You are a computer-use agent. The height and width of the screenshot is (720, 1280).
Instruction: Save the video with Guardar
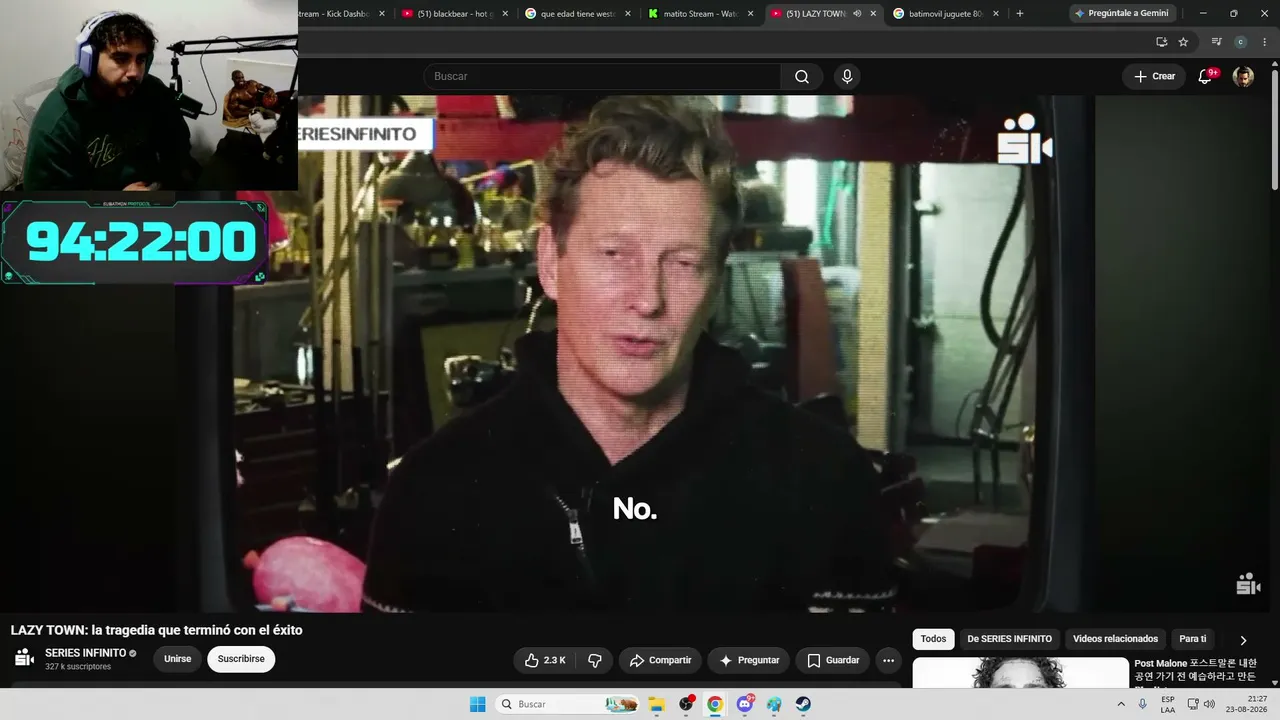[x=833, y=660]
